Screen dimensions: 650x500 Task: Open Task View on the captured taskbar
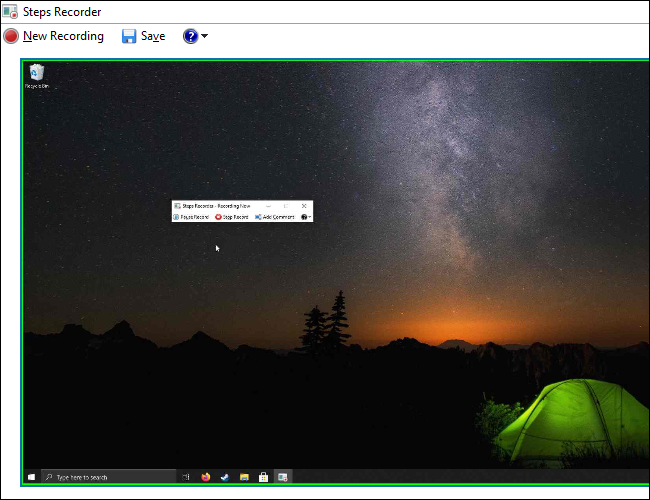[x=186, y=477]
